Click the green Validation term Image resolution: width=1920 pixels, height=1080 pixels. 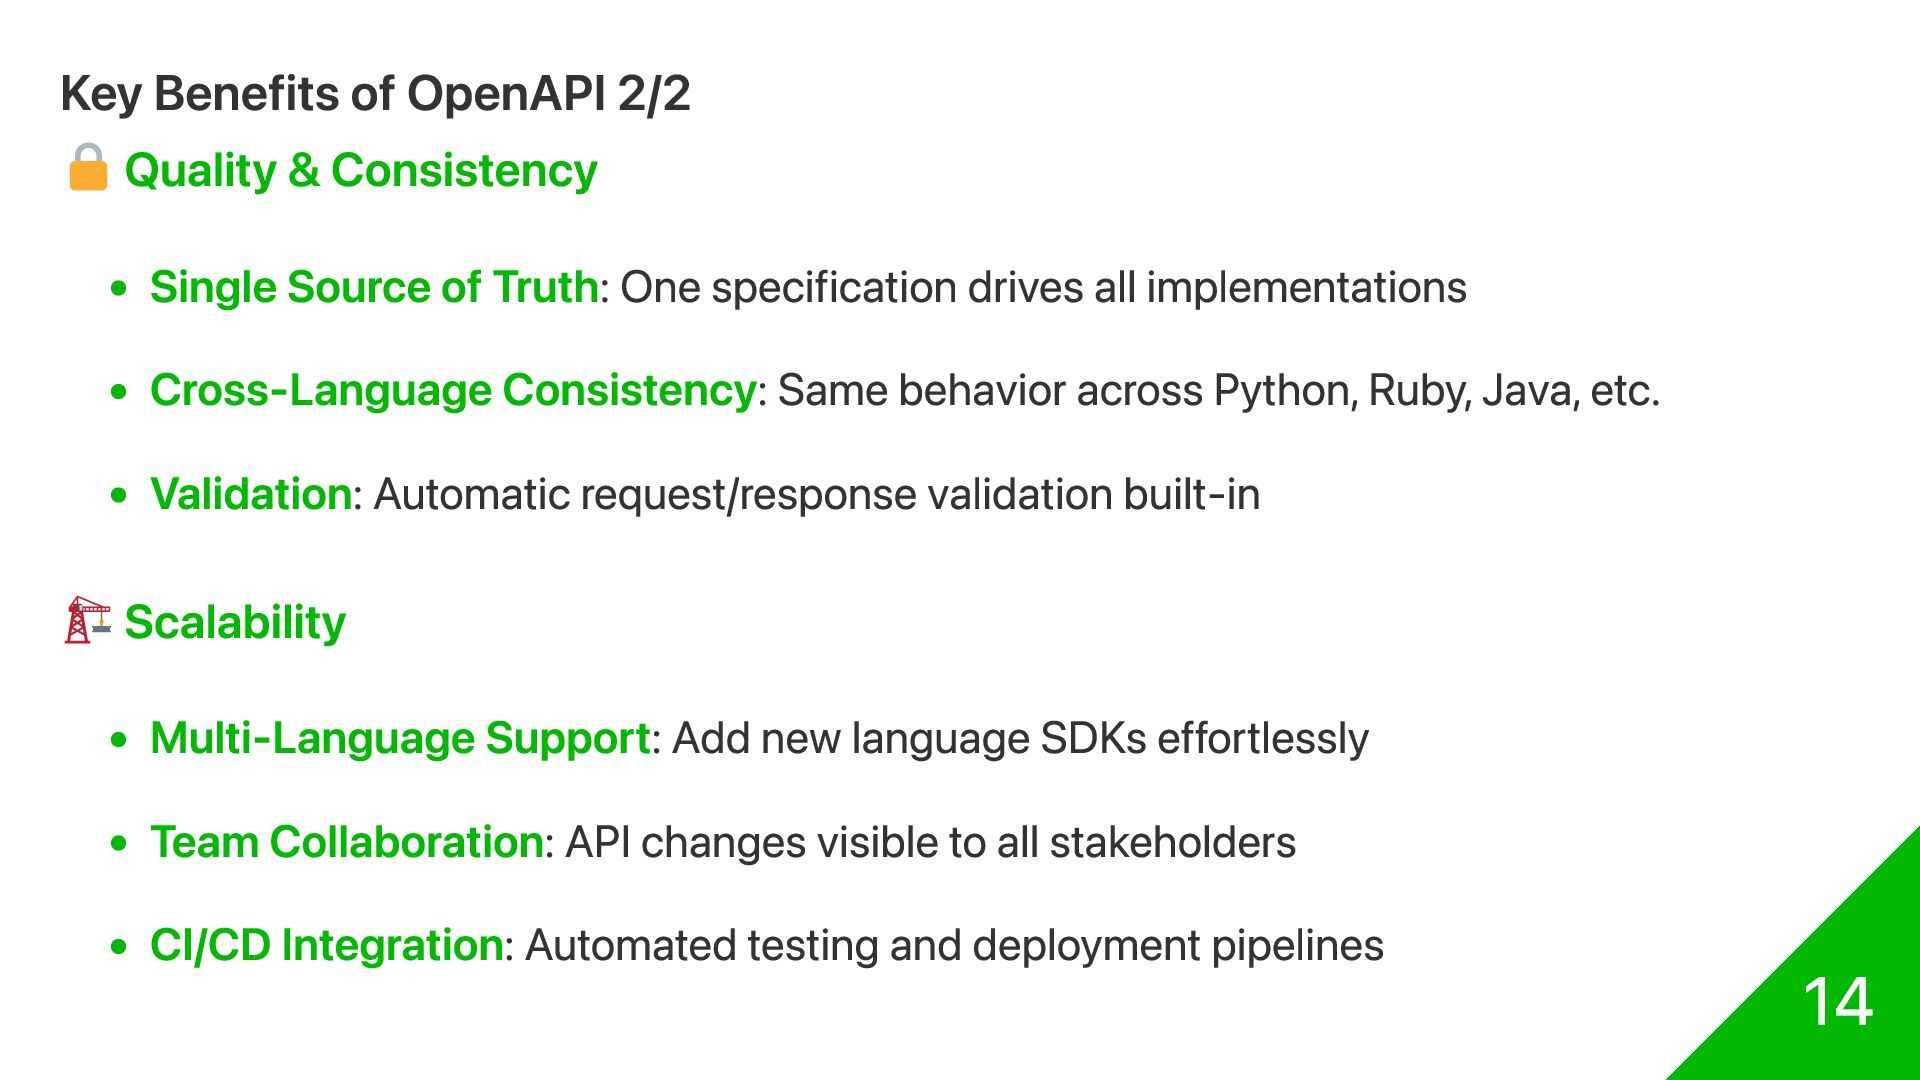click(251, 494)
